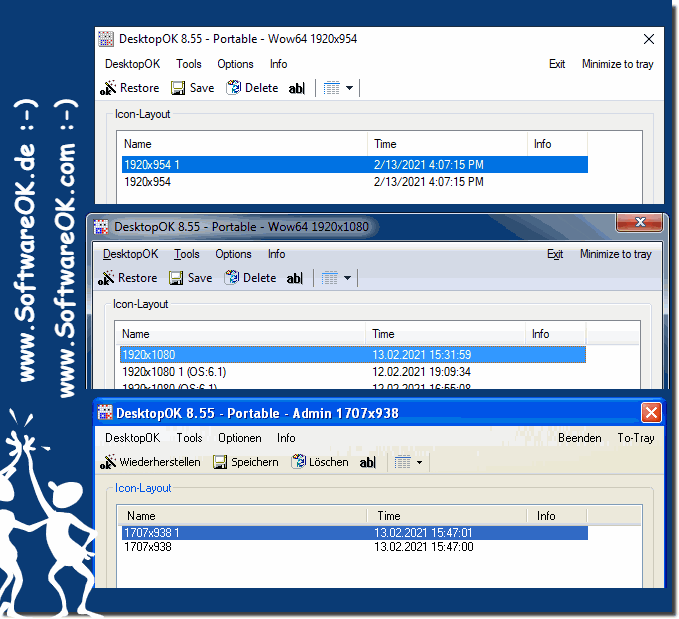Open Tools menu in Admin 1707x938 window
679x619 pixels.
tap(189, 438)
